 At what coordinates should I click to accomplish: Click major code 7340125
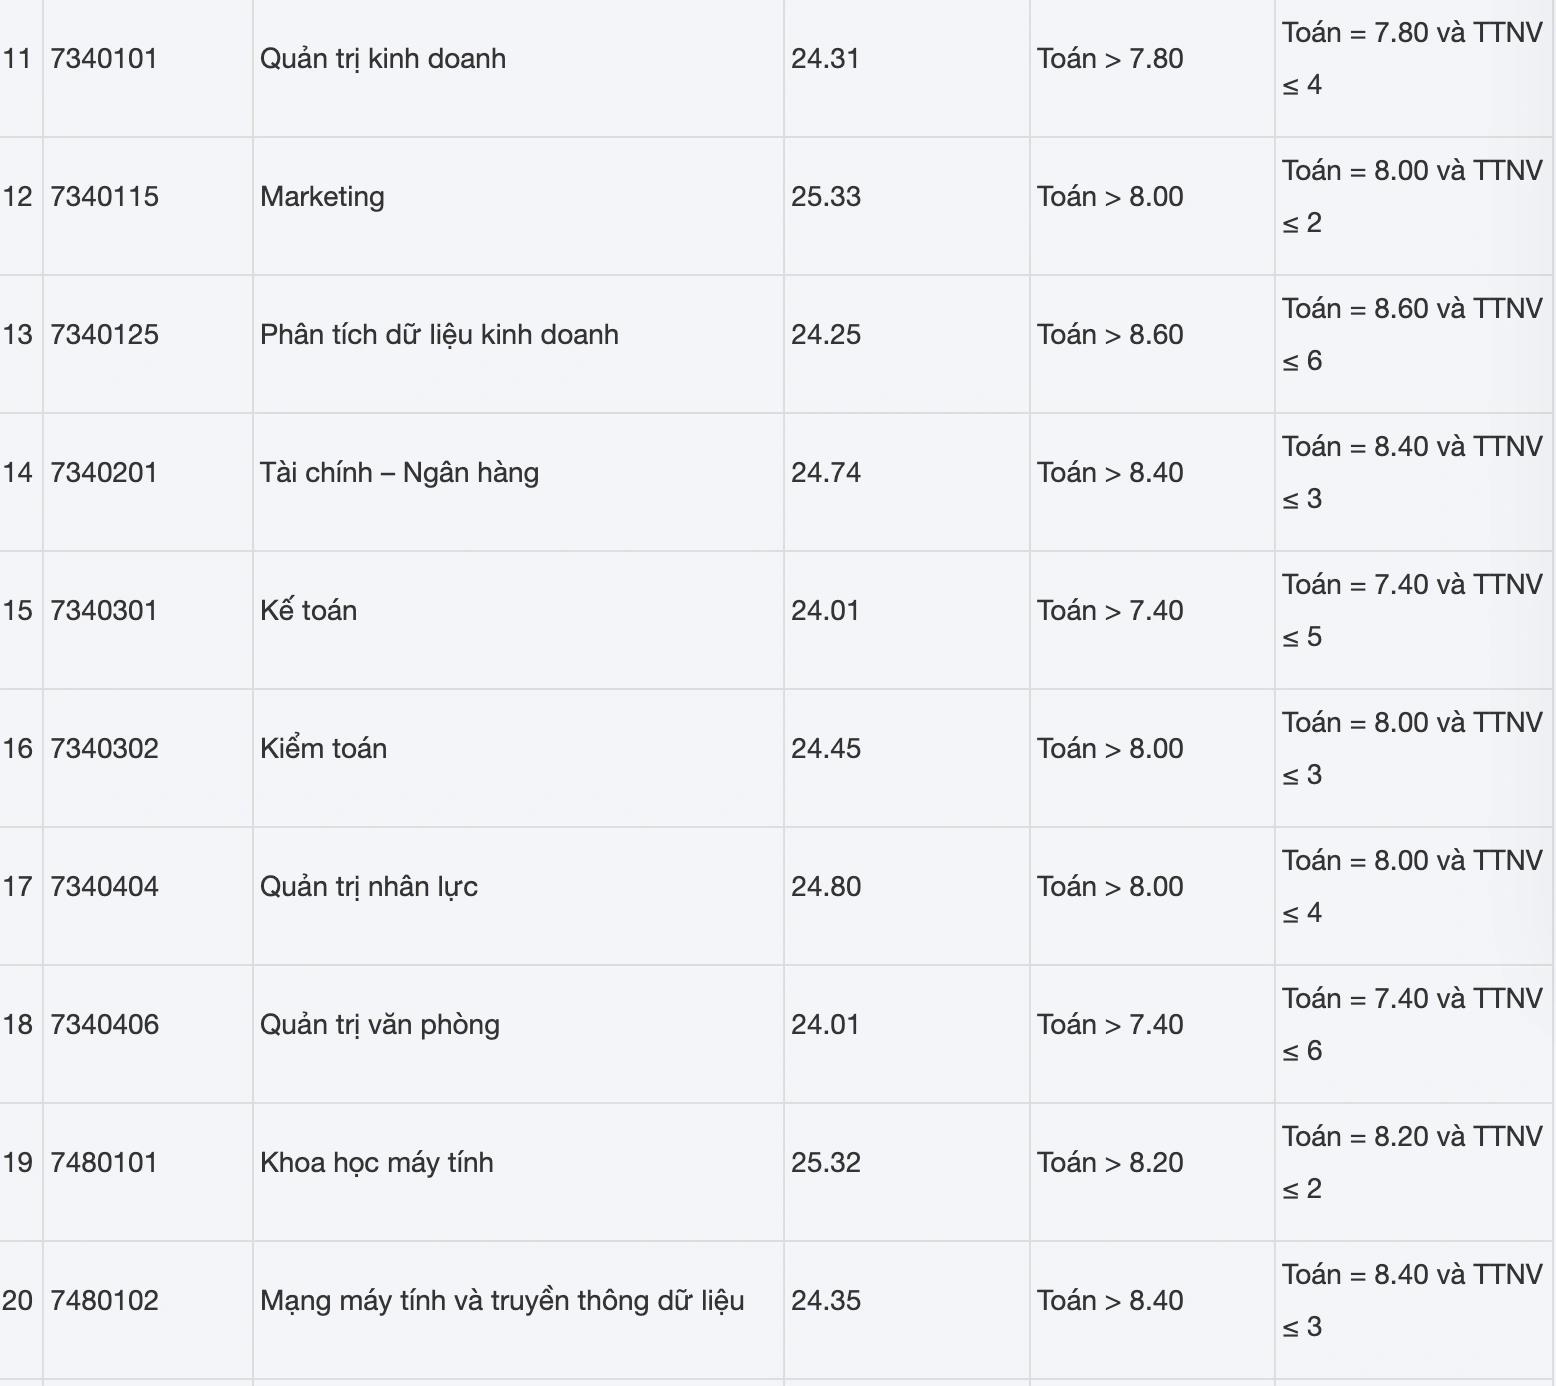point(104,335)
